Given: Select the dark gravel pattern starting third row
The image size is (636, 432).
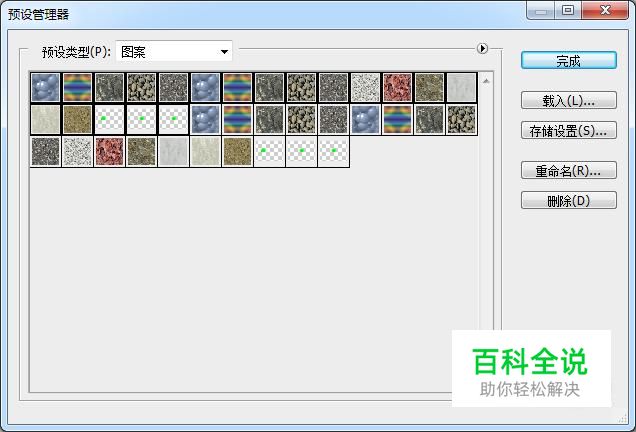Looking at the screenshot, I should tap(45, 152).
